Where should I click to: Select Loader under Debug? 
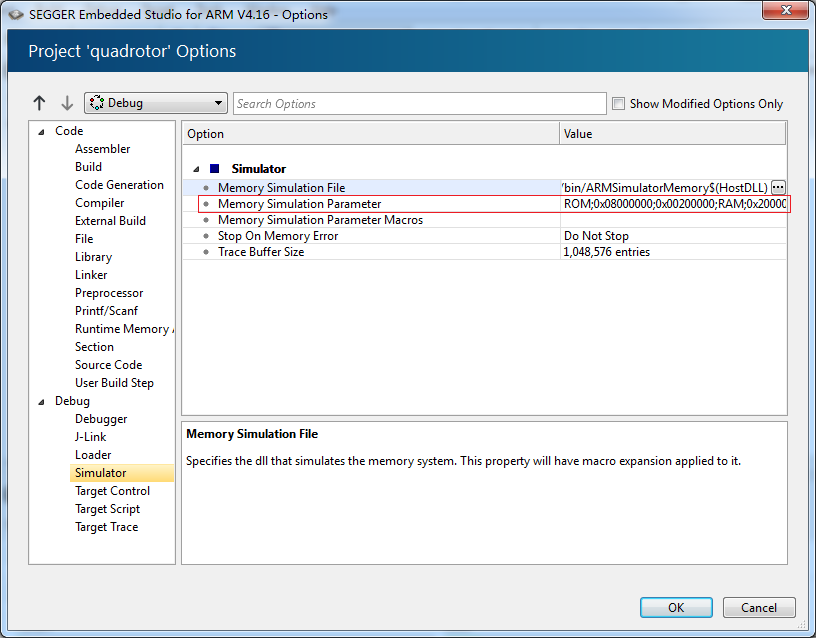click(x=93, y=455)
